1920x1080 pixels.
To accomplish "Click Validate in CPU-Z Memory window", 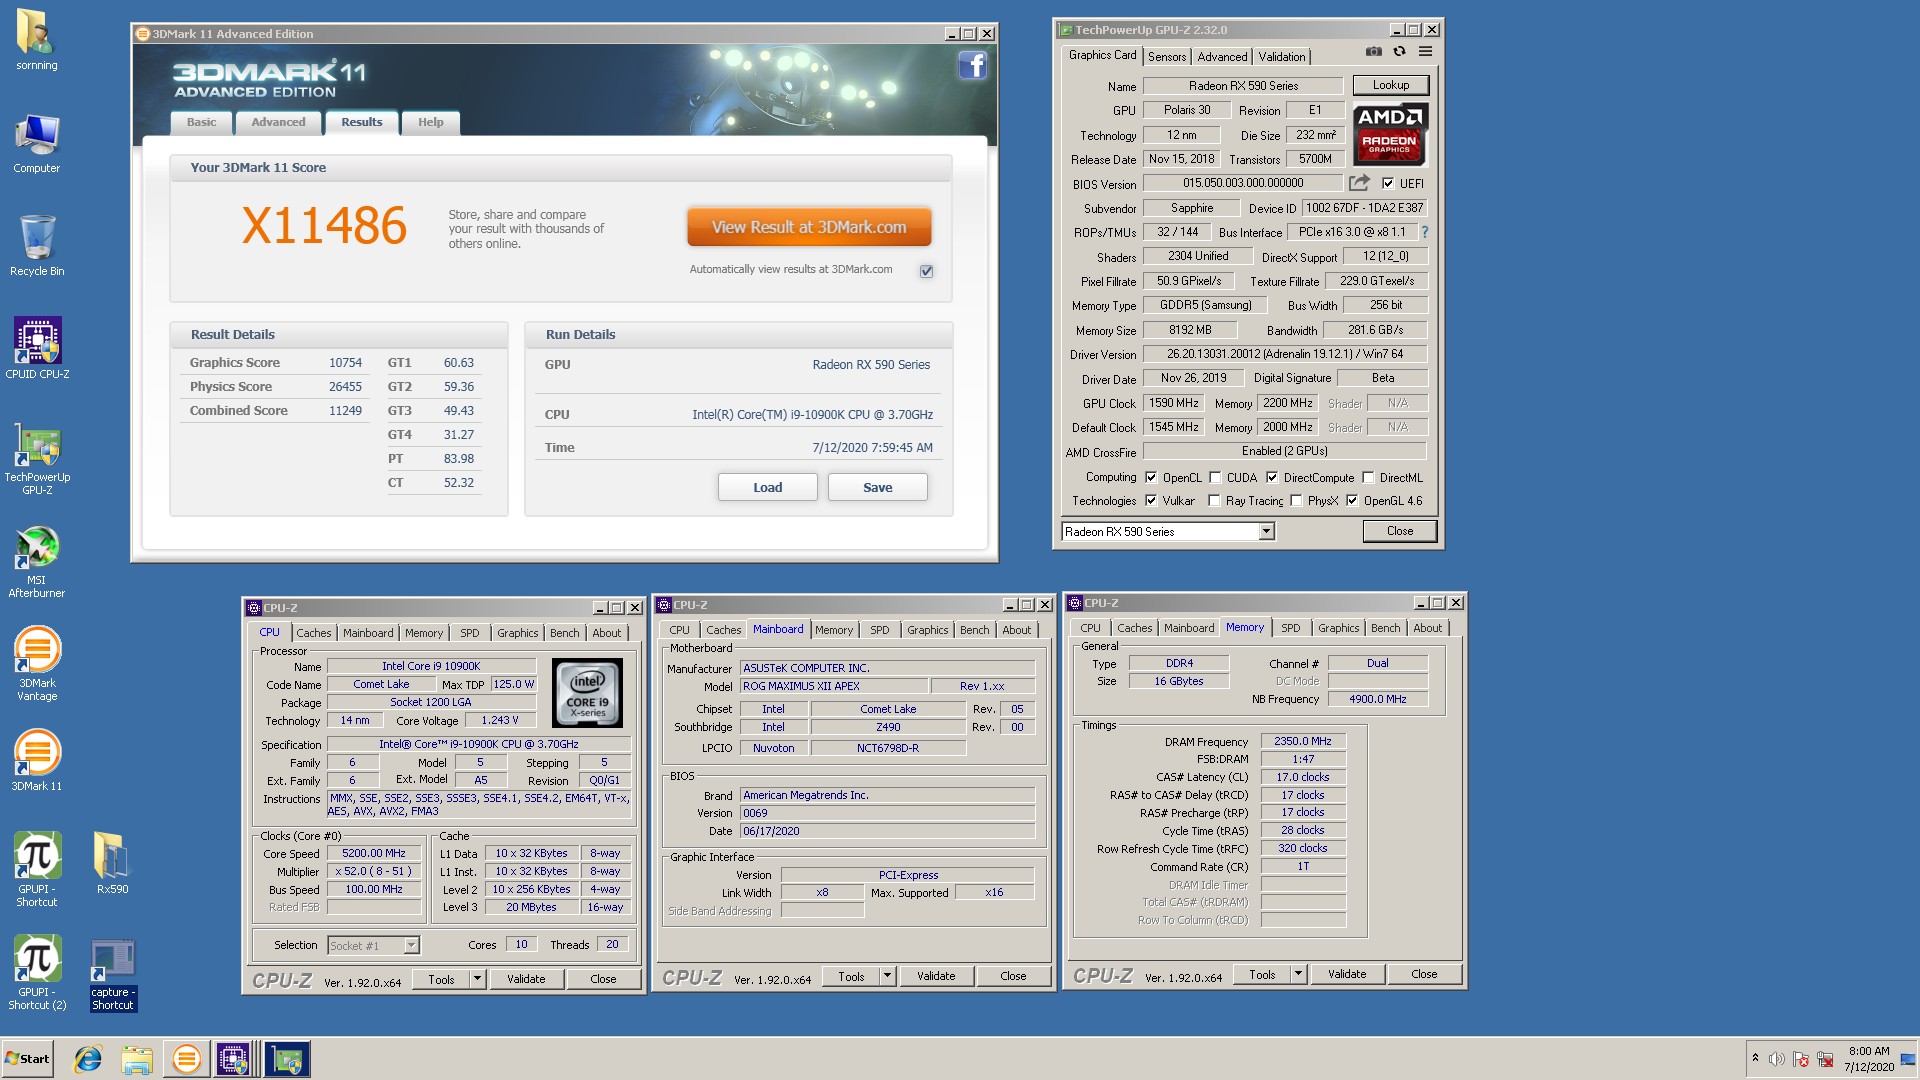I will tap(1347, 974).
